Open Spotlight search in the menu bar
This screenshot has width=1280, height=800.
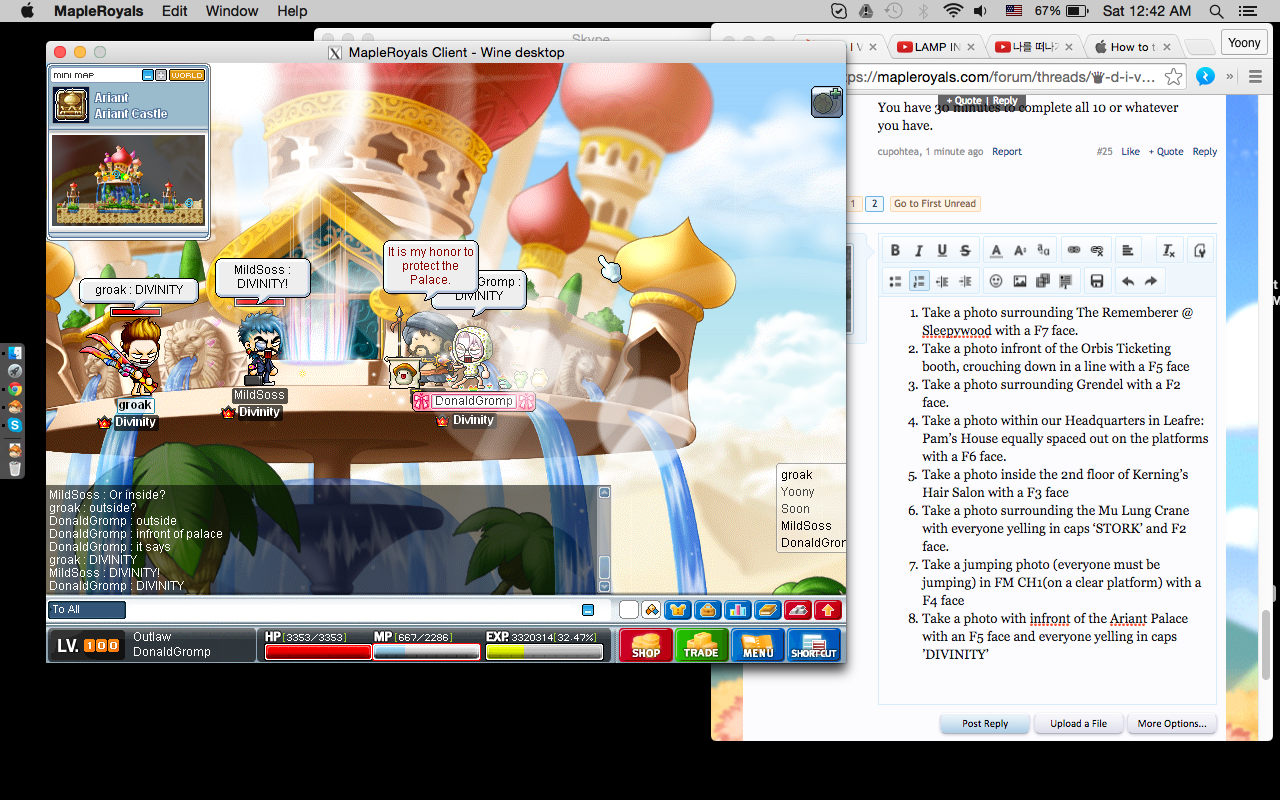(x=1217, y=11)
